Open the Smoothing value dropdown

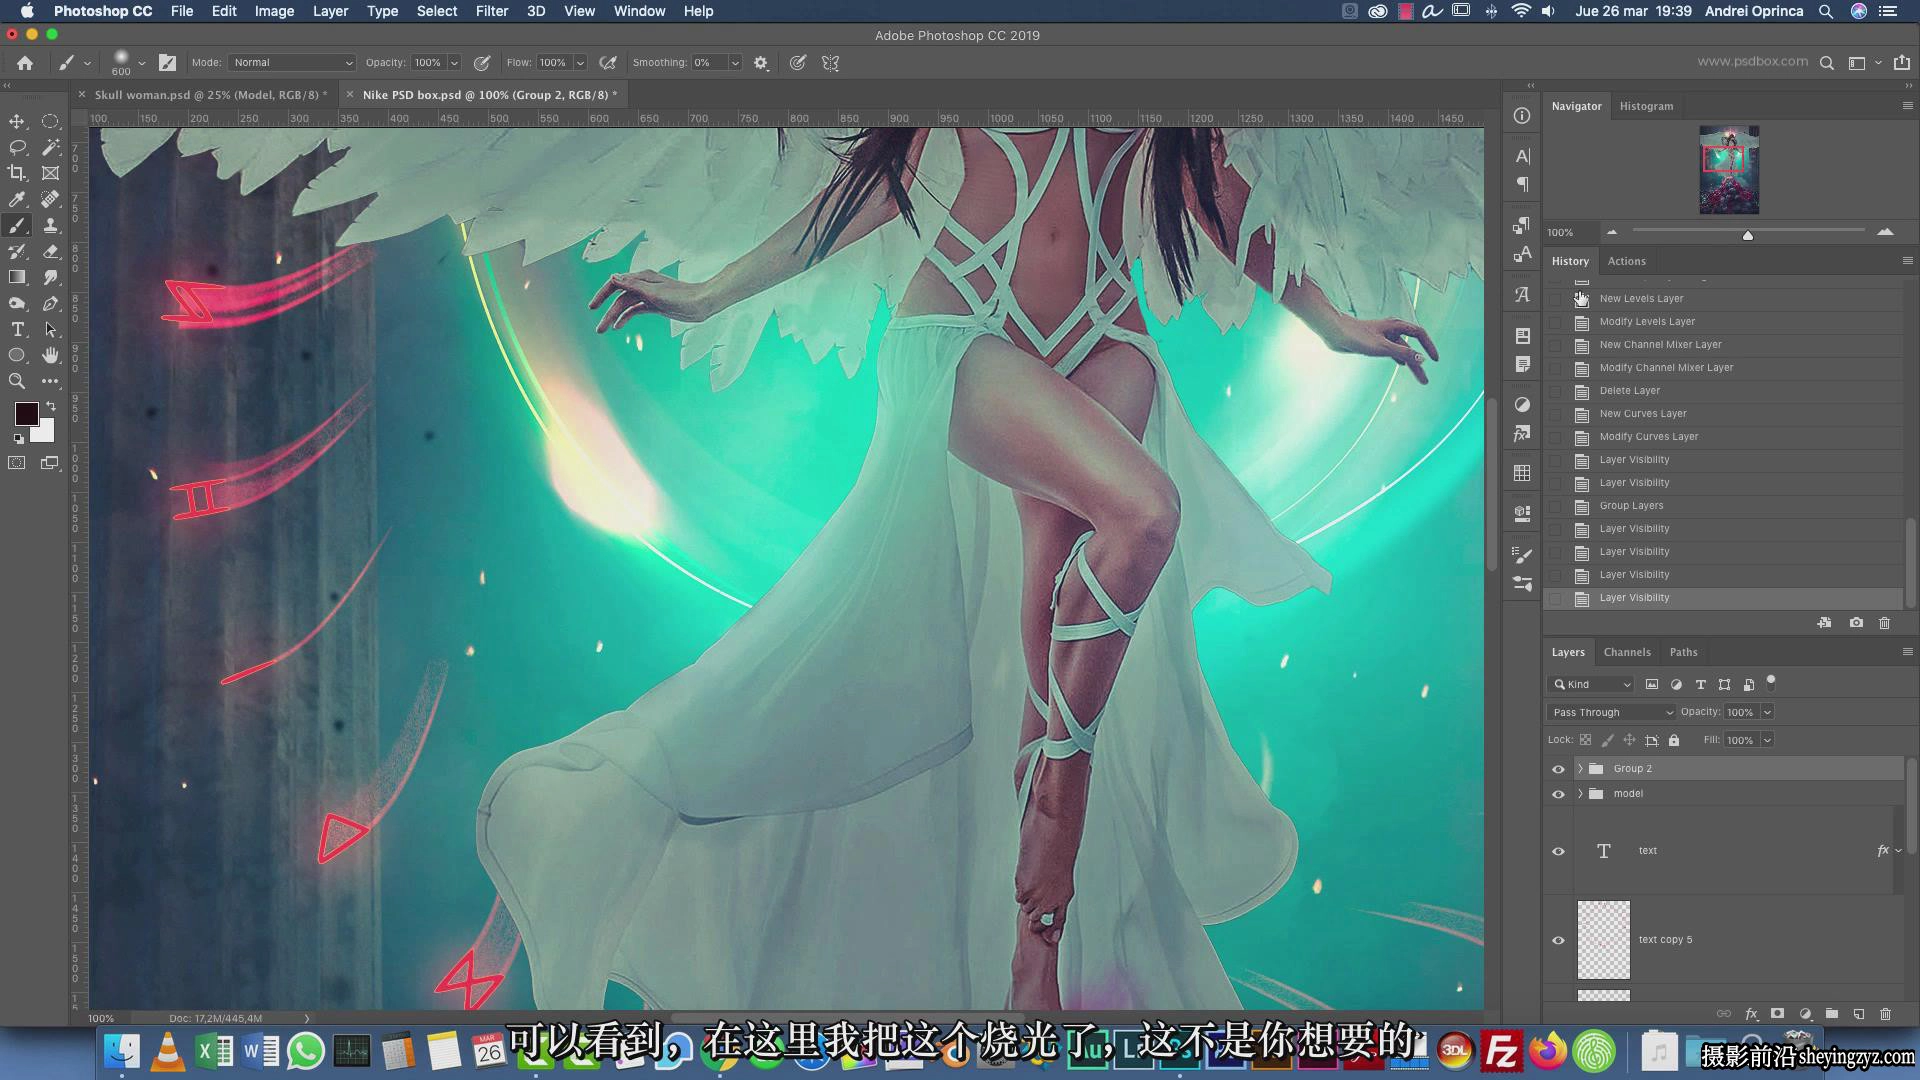[736, 63]
